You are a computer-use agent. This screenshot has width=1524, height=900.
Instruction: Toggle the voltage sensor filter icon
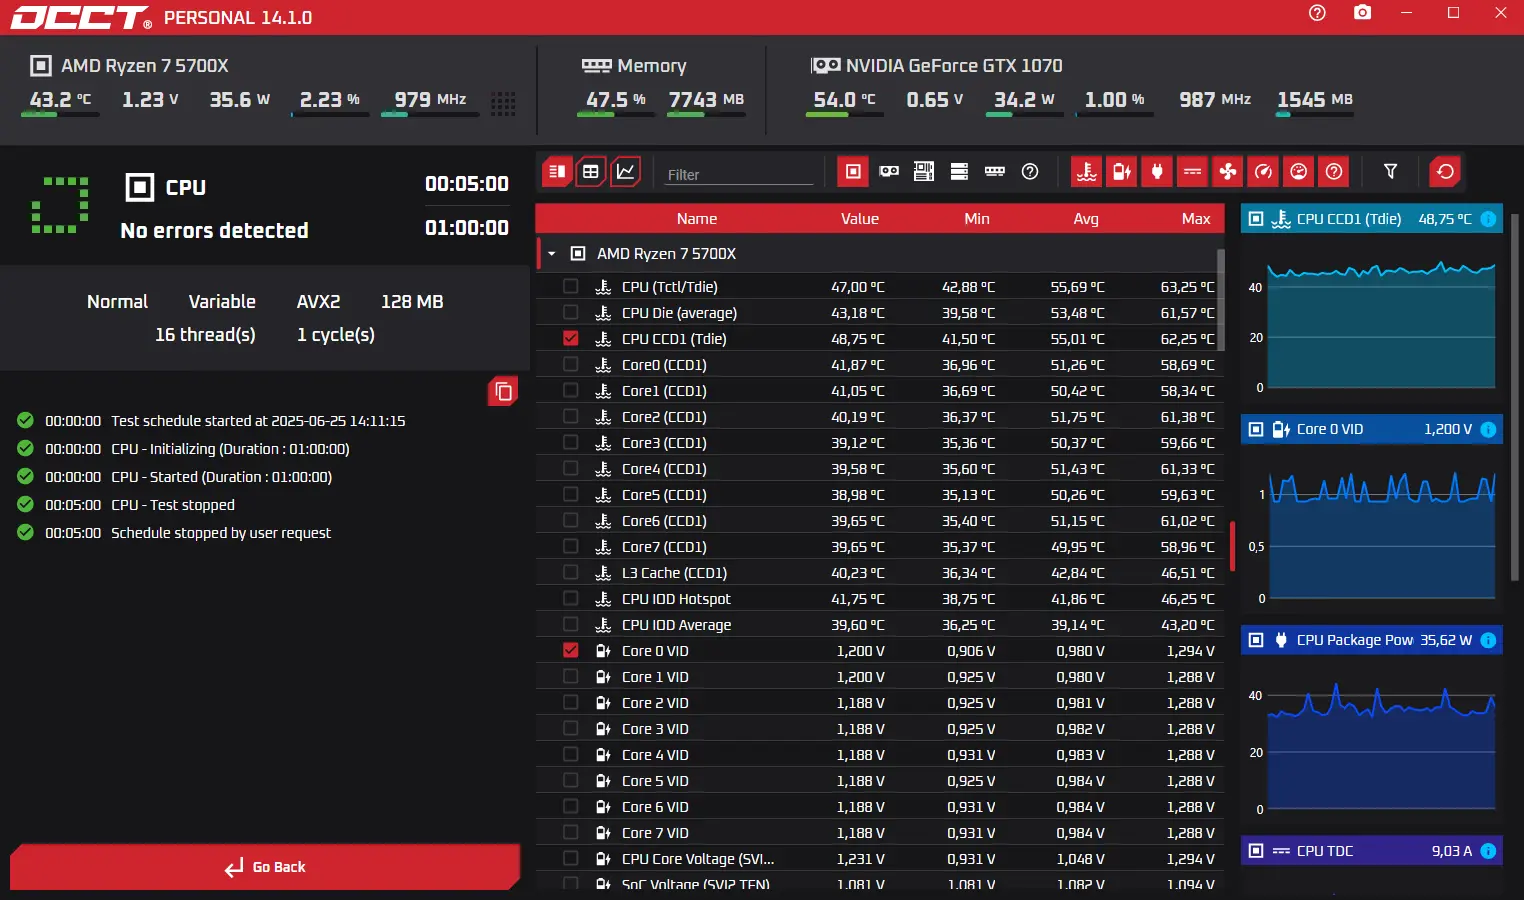(1122, 171)
